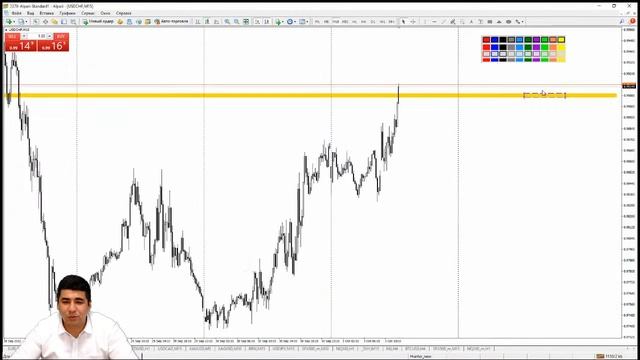640x360 pixels.
Task: Select the crosshair tool
Action: [x=413, y=22]
